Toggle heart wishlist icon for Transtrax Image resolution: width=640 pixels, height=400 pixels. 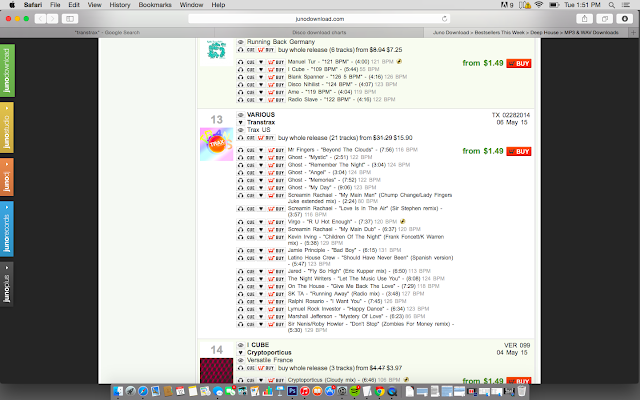[240, 122]
